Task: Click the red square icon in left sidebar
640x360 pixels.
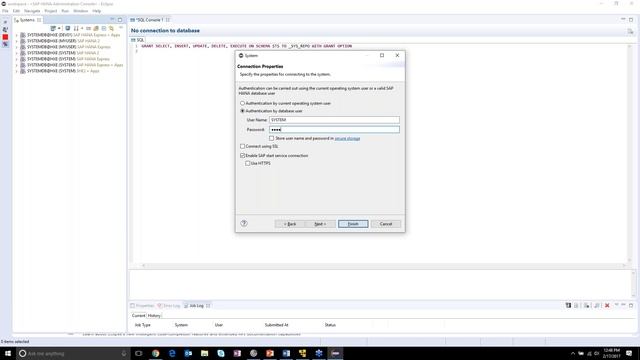Action: pyautogui.click(x=5, y=37)
